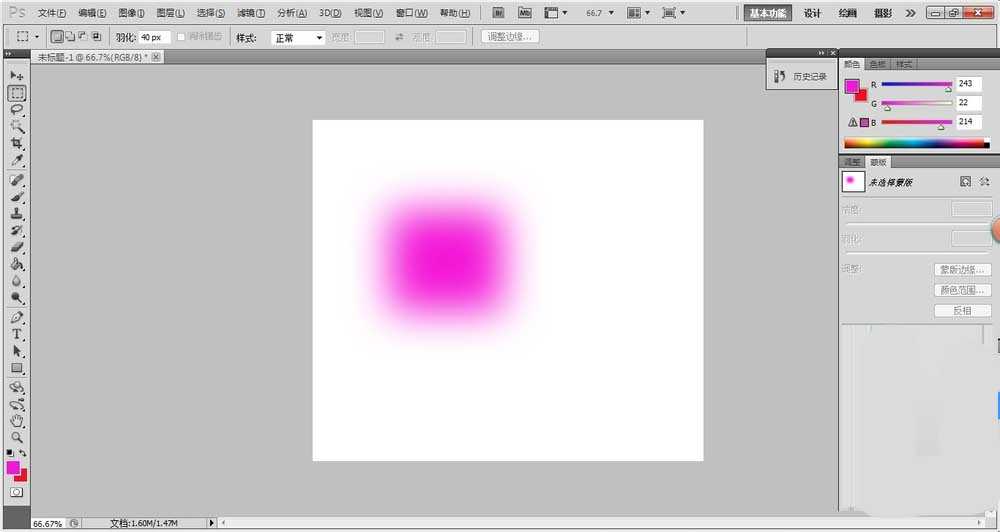1000x532 pixels.
Task: Open the tool preset picker arrow
Action: [37, 37]
